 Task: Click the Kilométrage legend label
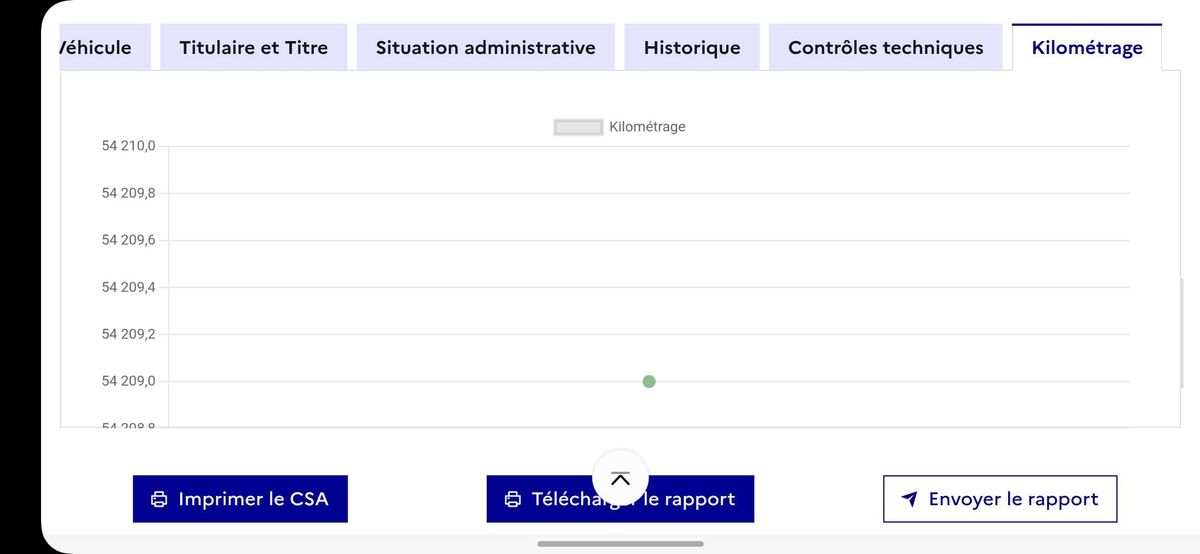tap(647, 127)
